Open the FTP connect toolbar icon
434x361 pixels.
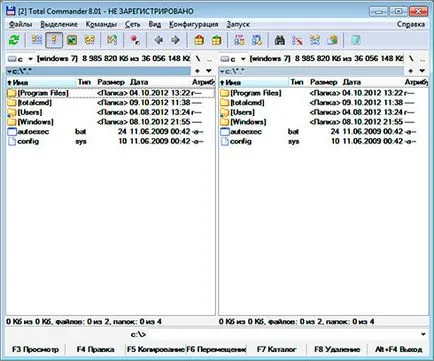239,40
